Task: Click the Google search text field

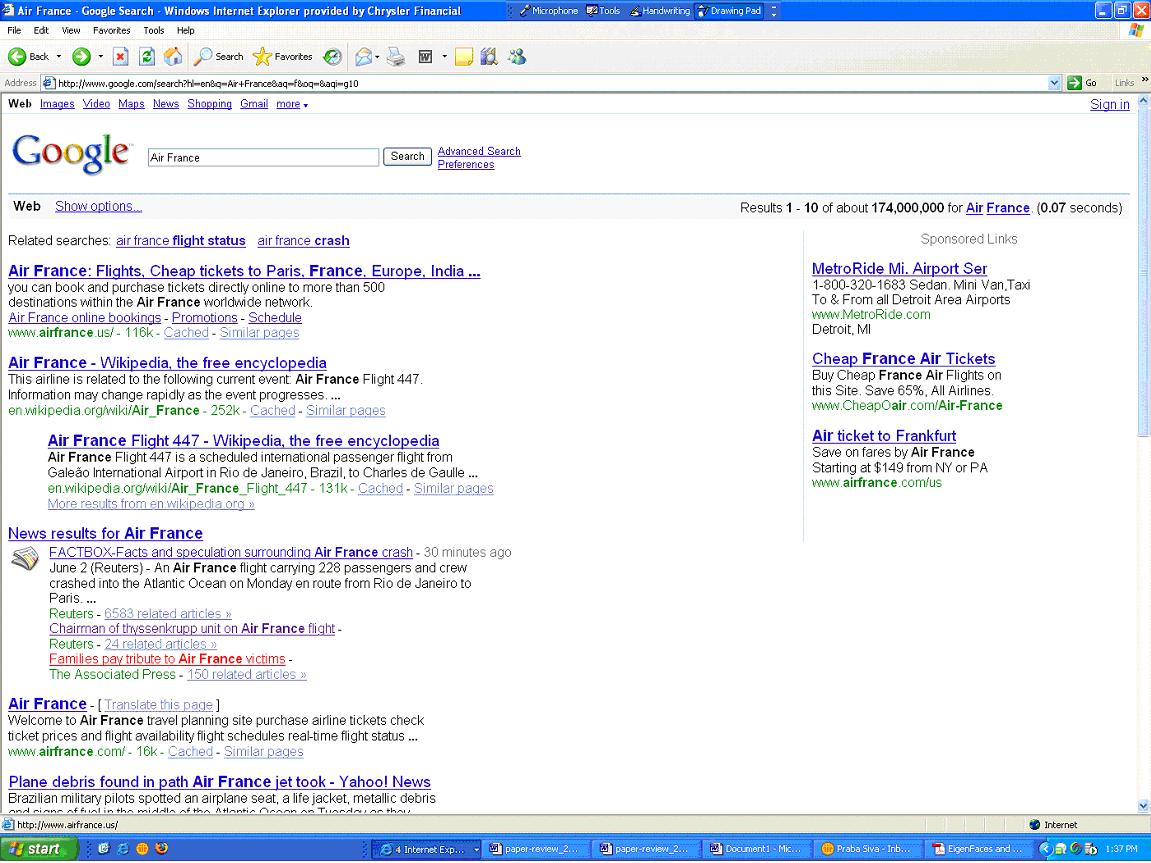Action: click(x=263, y=157)
